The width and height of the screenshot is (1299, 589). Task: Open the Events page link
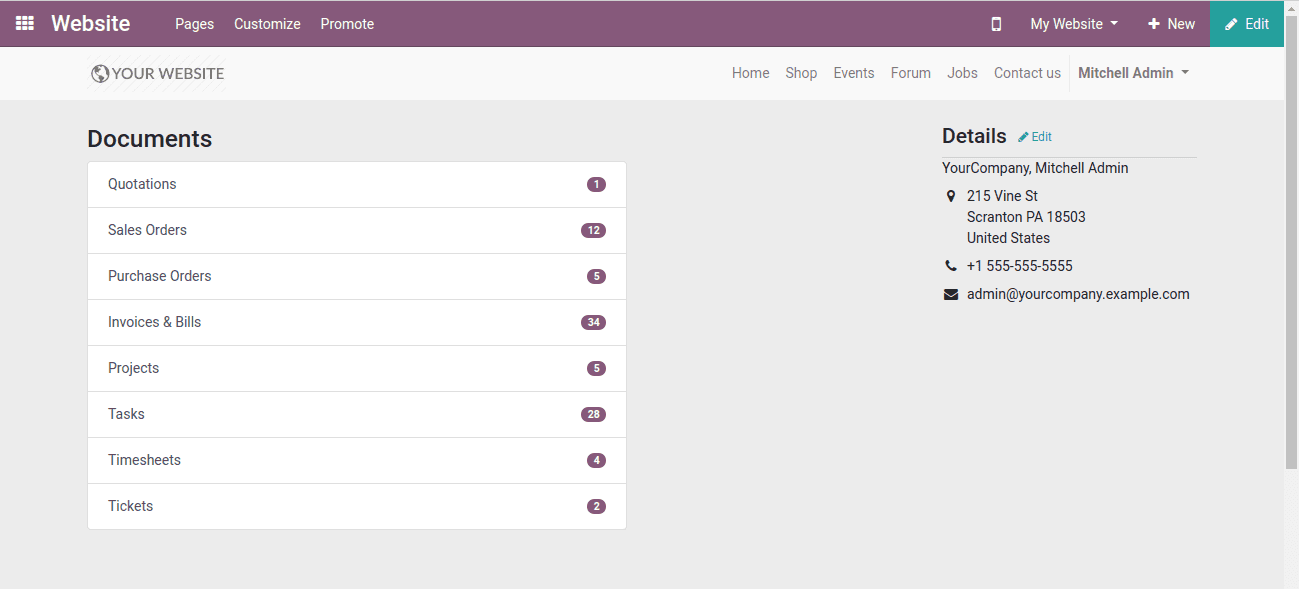point(854,73)
